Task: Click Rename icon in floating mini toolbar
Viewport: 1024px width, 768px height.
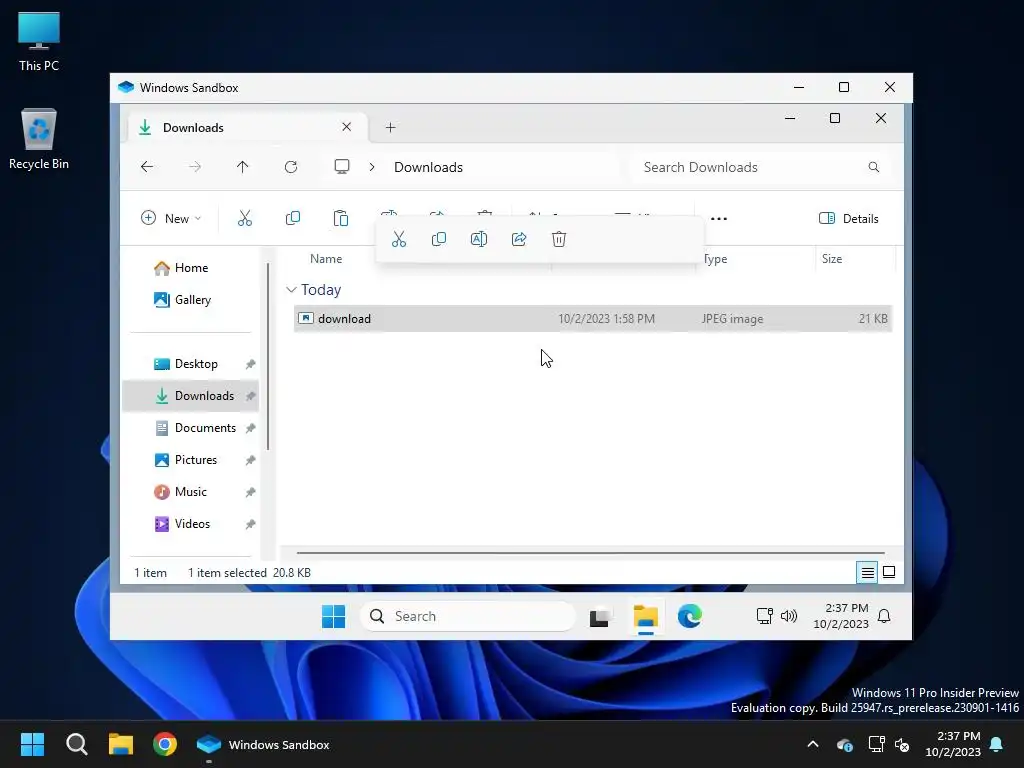Action: coord(479,239)
